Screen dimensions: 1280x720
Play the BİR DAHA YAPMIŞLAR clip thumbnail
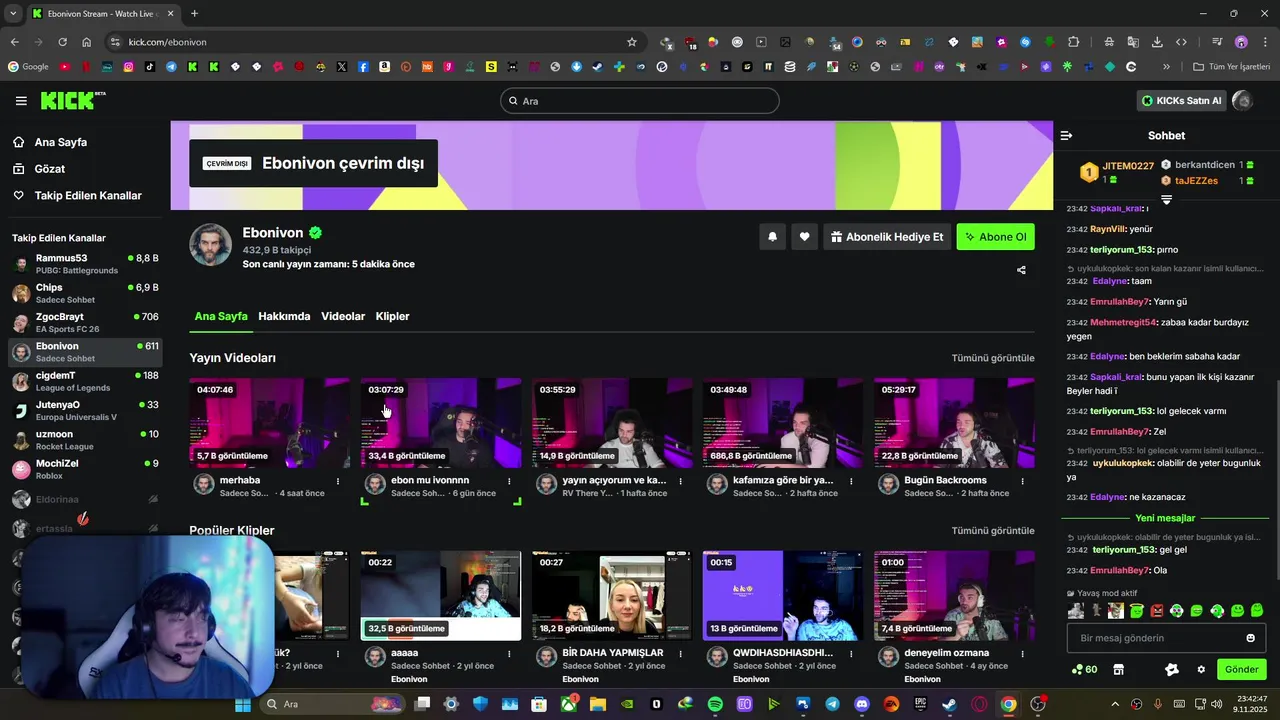coord(612,595)
